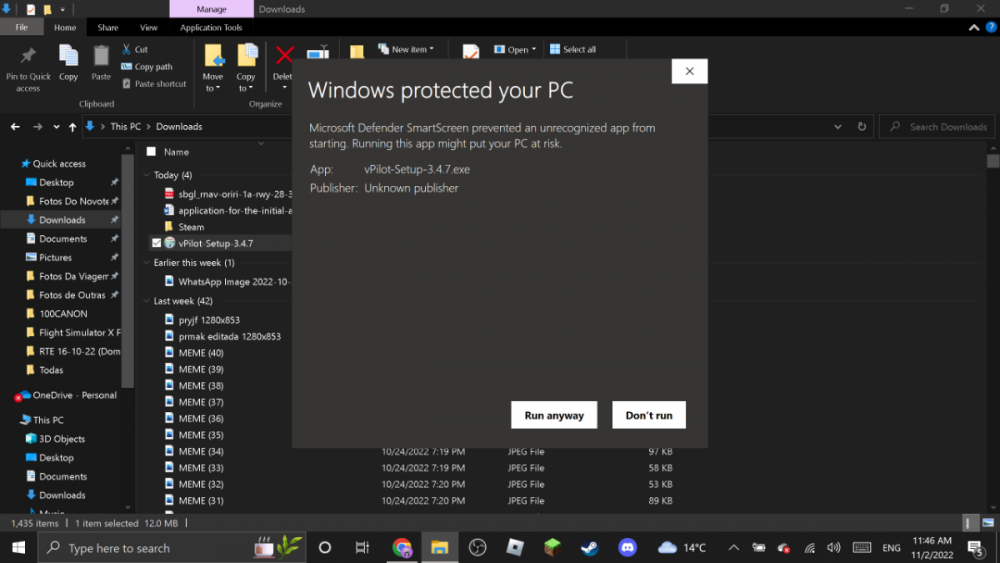Collapse the Last week (42) group
Viewport: 1000px width, 563px height.
point(147,301)
